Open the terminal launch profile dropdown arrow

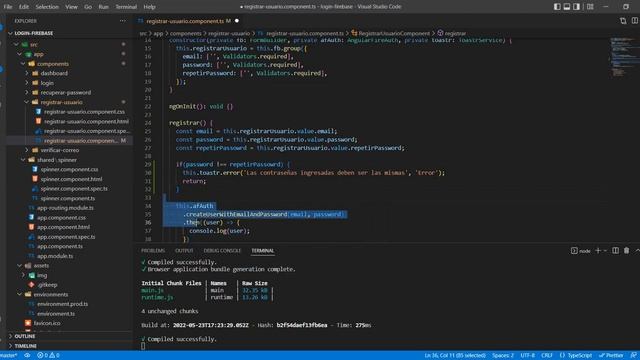click(x=605, y=251)
